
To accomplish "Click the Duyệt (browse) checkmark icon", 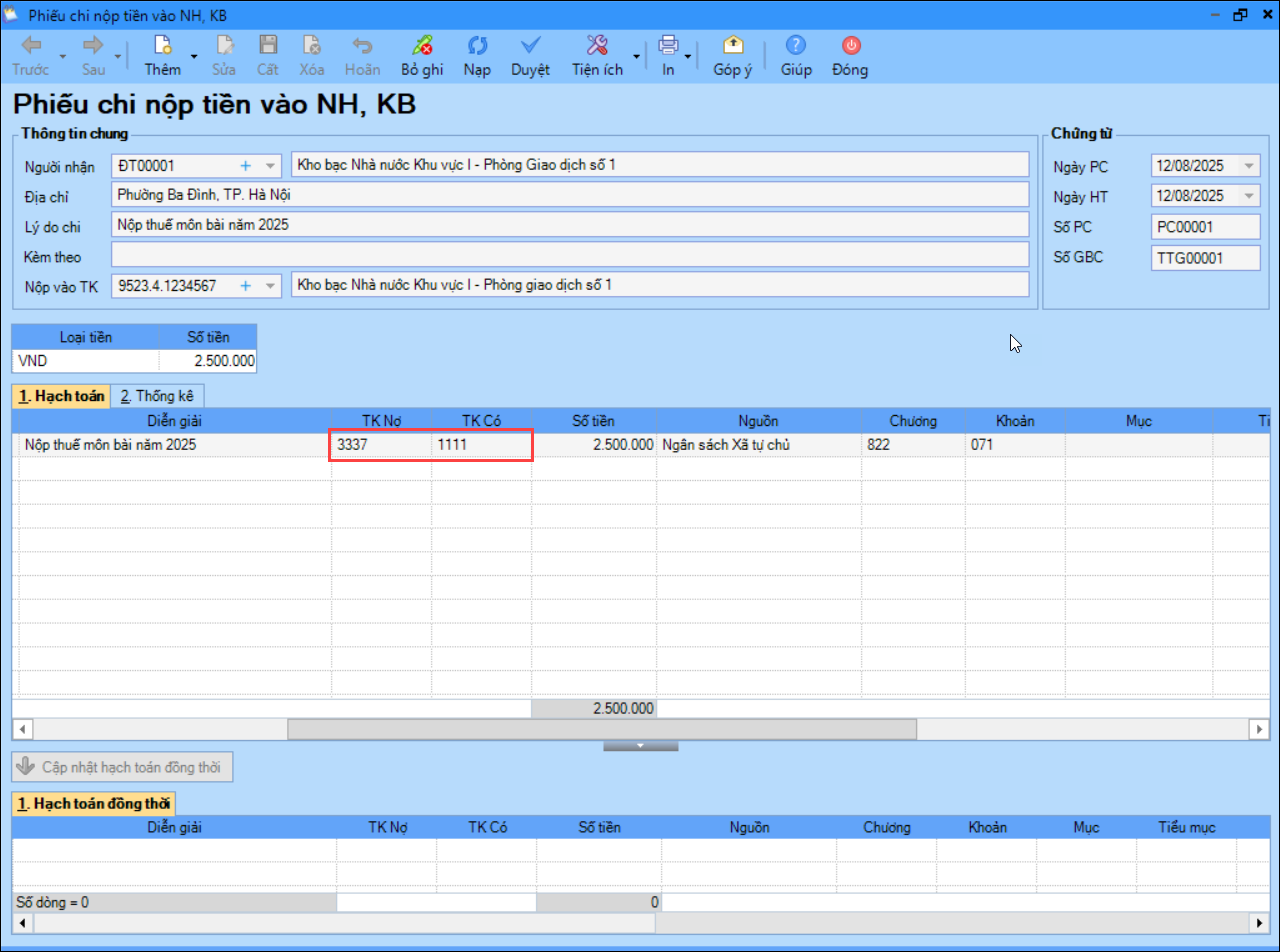I will pos(530,46).
